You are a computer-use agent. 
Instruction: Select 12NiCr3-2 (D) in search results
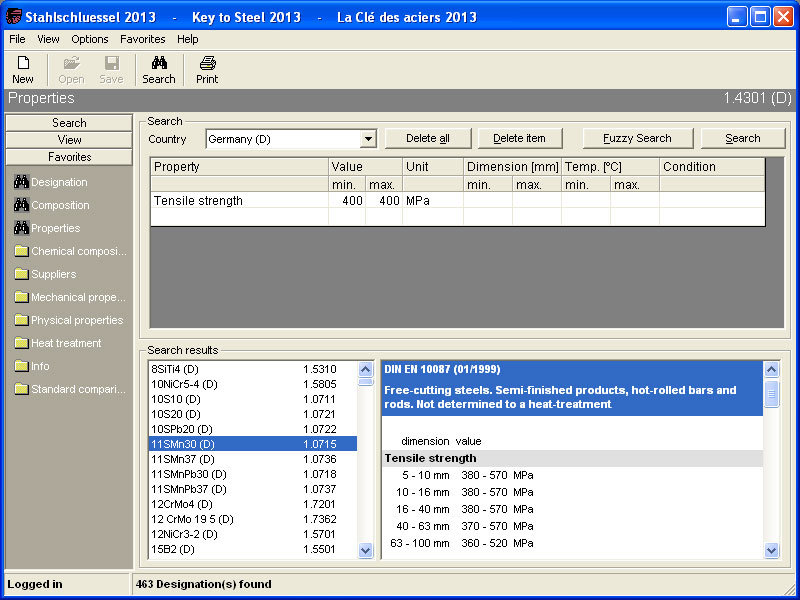[x=253, y=534]
